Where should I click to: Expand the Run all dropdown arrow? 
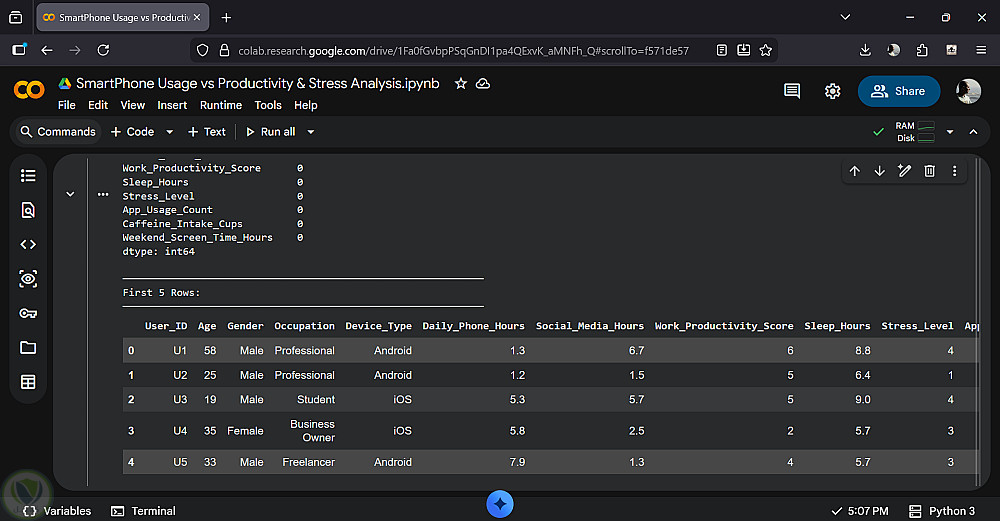tap(311, 132)
